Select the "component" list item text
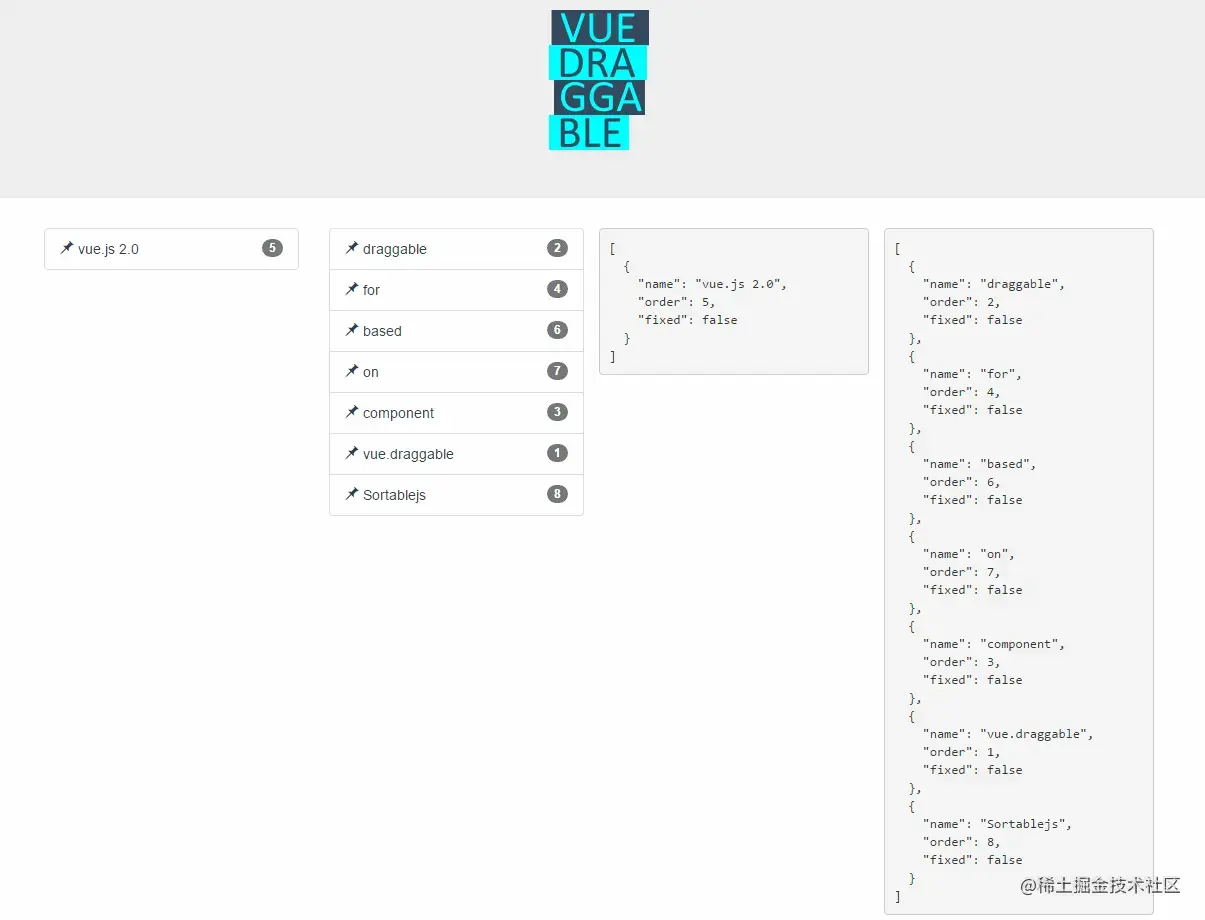1205x920 pixels. coord(399,413)
